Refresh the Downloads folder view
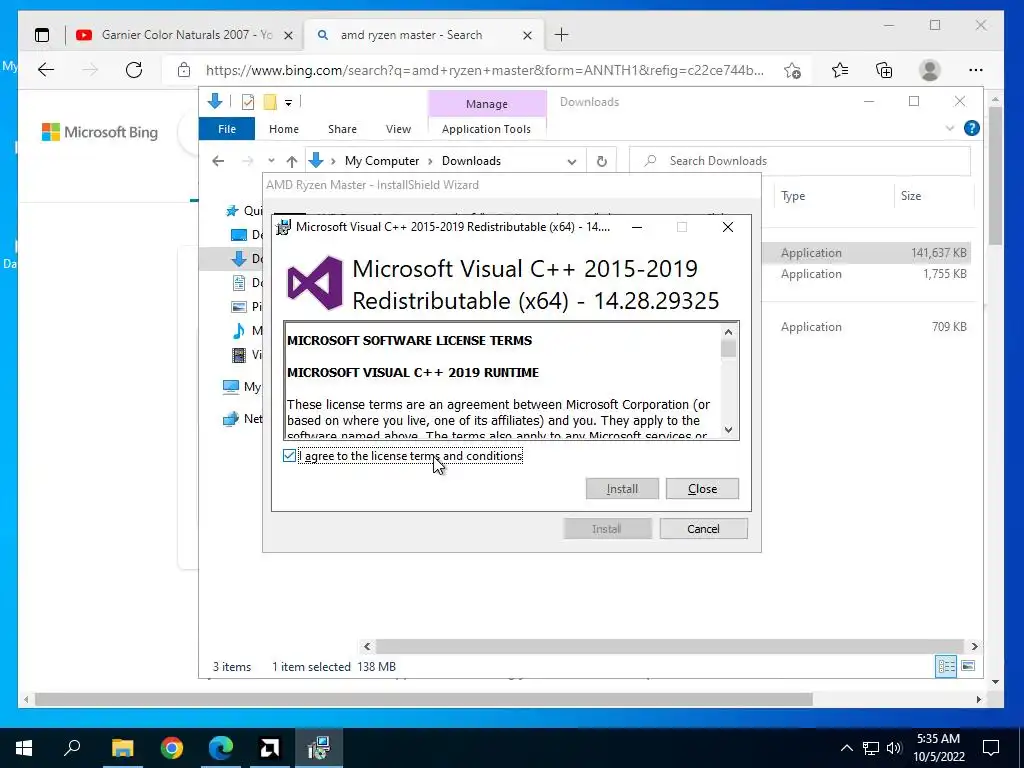 601,161
